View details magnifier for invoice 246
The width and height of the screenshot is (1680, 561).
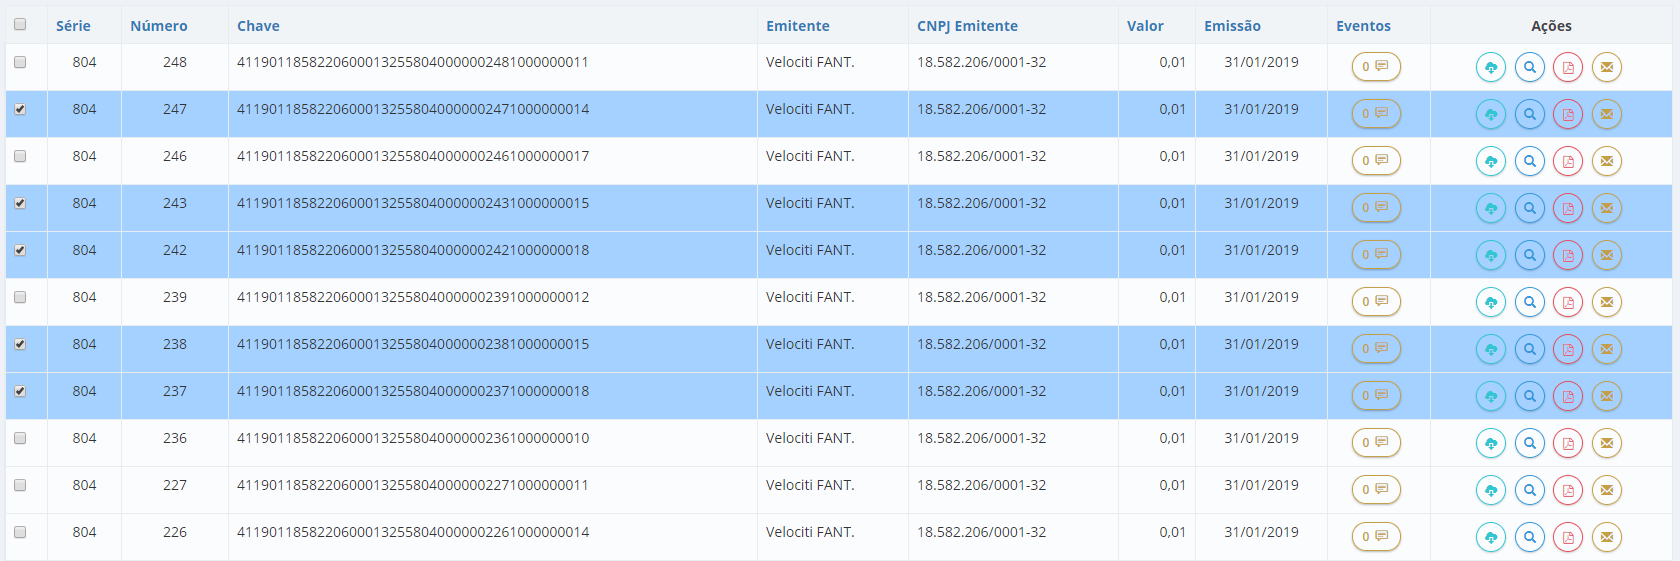(x=1529, y=161)
